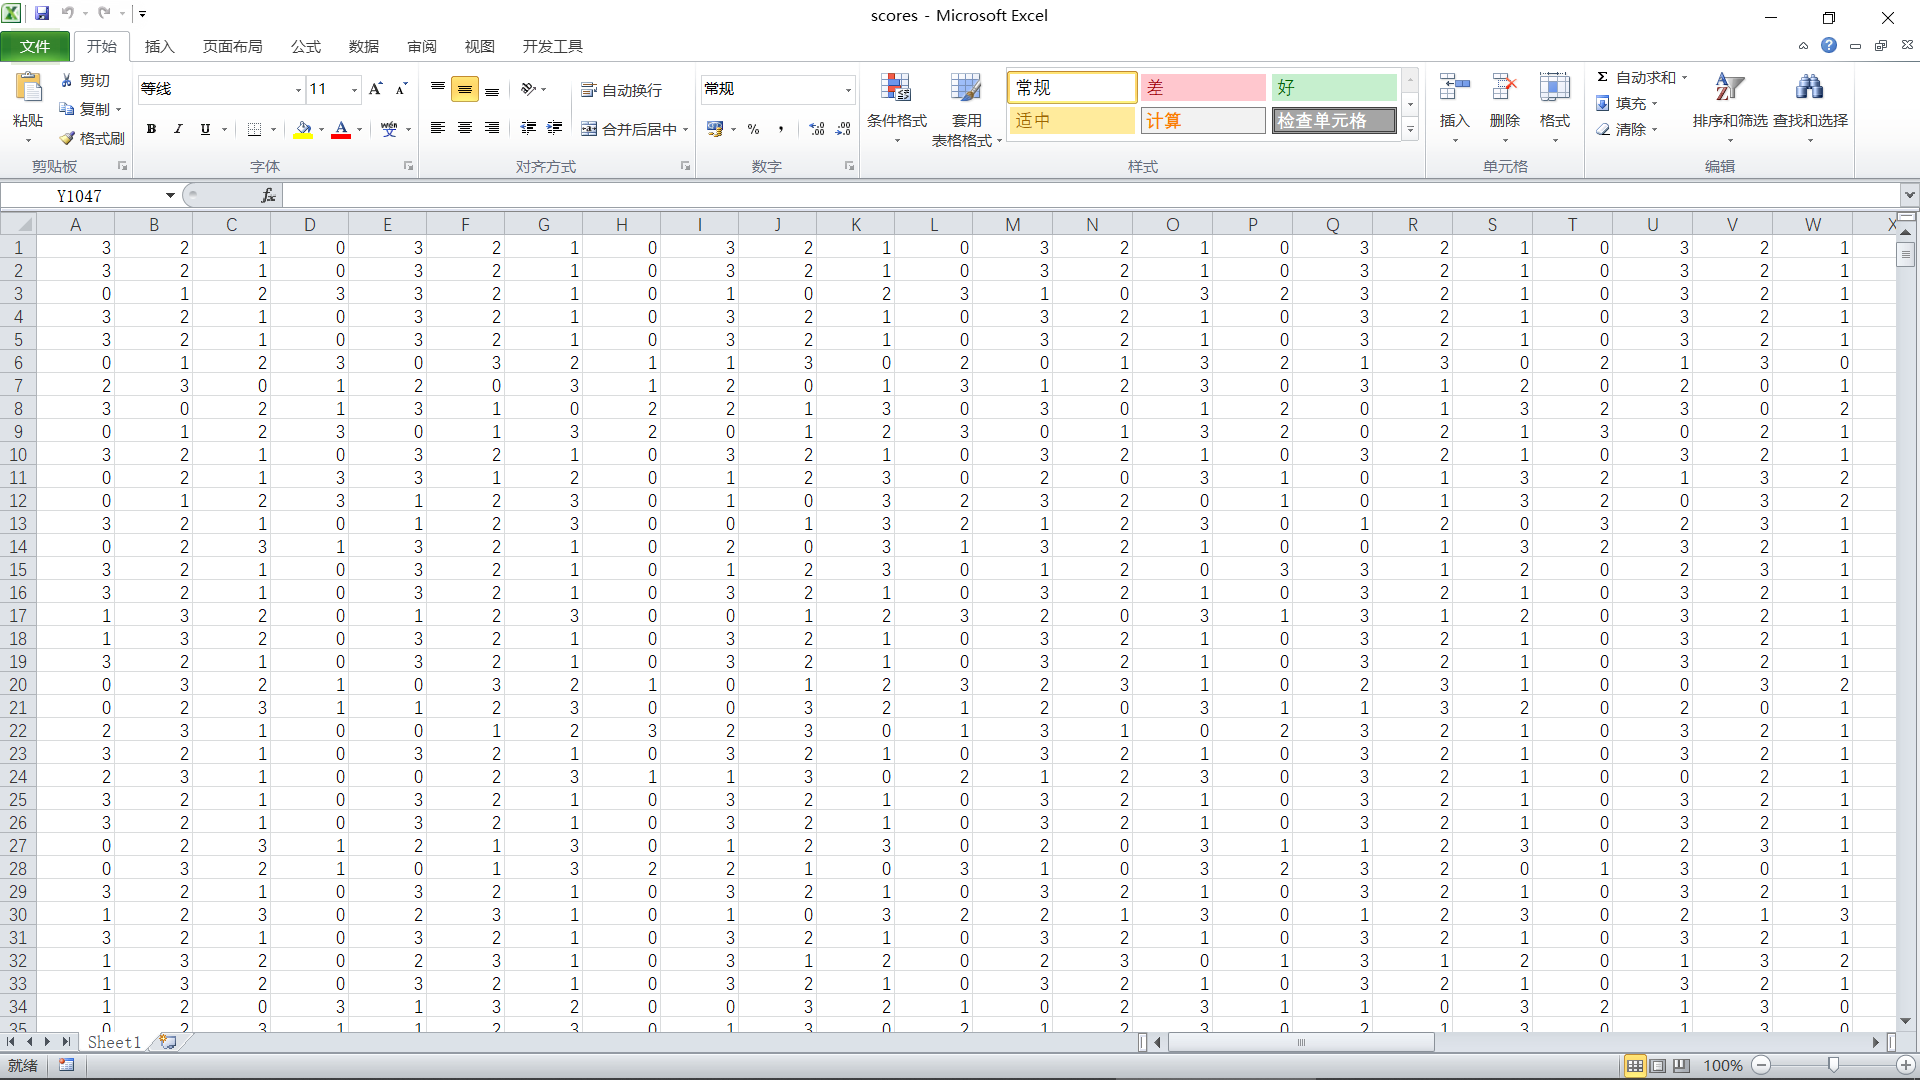Click into the formula bar input
The image size is (1920, 1080).
pos(1091,196)
